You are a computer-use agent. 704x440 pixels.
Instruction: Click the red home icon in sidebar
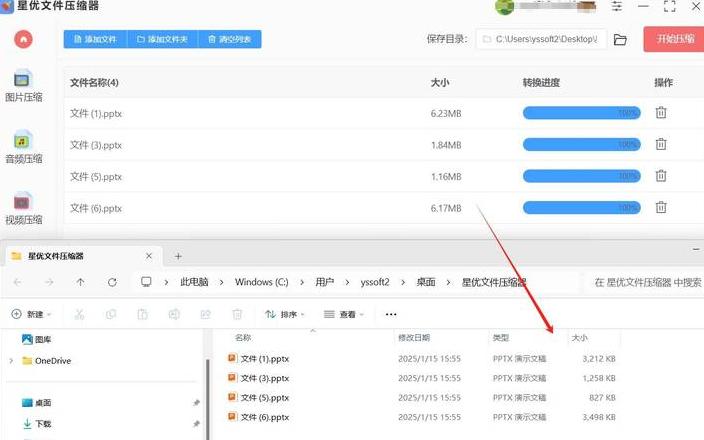tap(23, 39)
